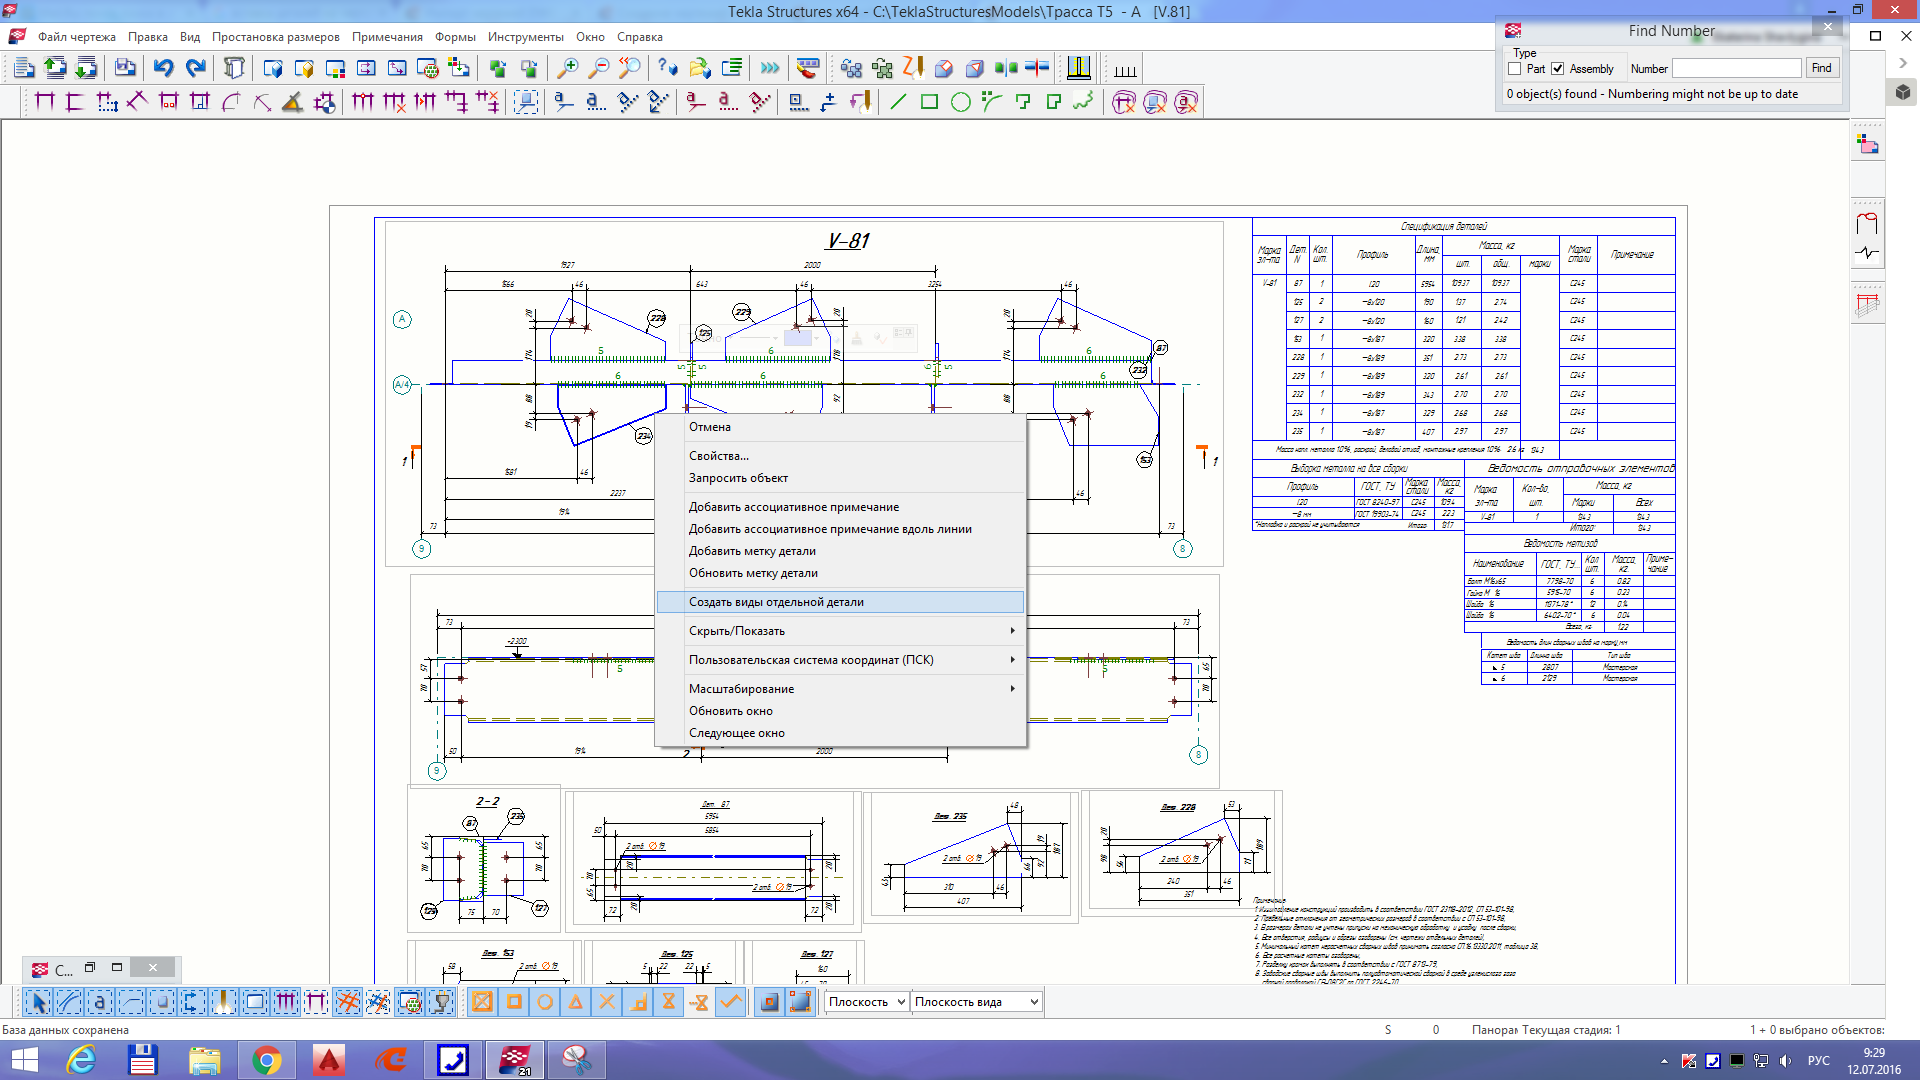Select the draw circle tool
Viewport: 1920px width, 1080px height.
(x=960, y=102)
